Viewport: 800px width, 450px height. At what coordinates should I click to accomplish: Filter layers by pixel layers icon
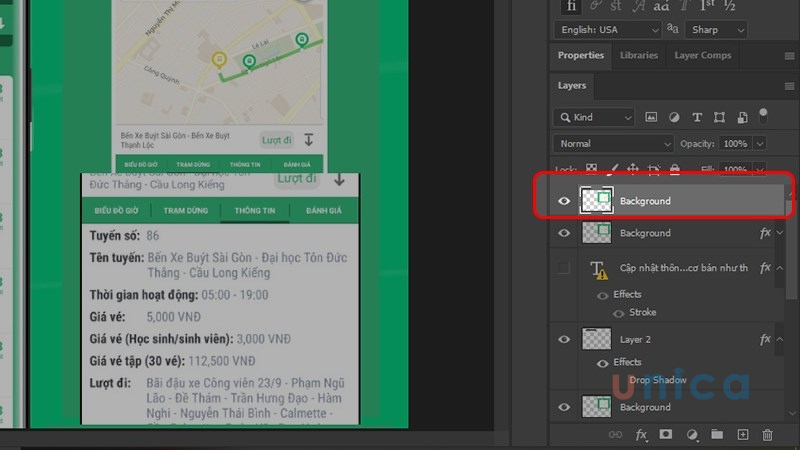pyautogui.click(x=651, y=117)
